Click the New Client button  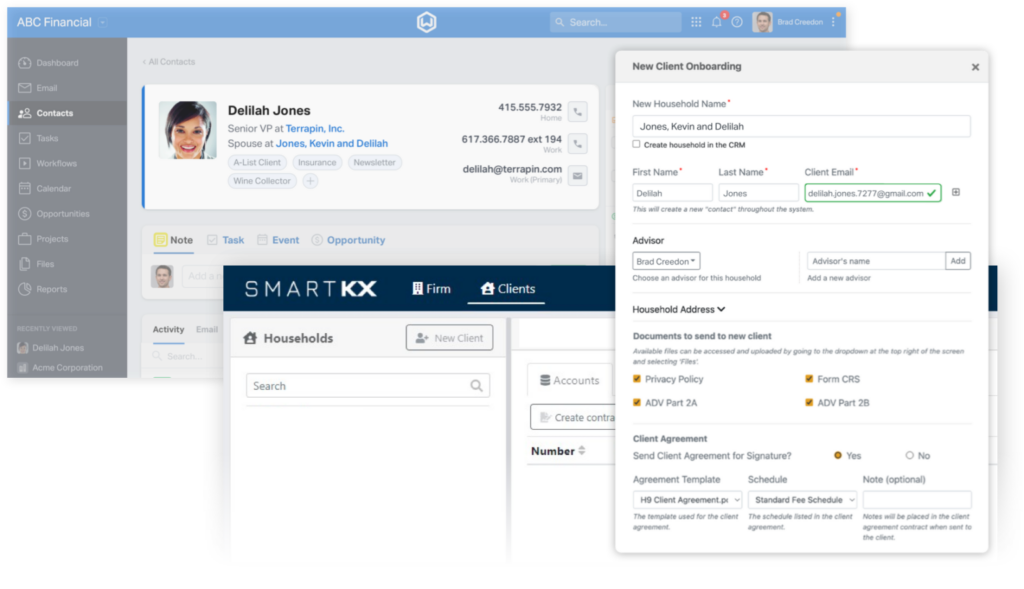pos(449,337)
